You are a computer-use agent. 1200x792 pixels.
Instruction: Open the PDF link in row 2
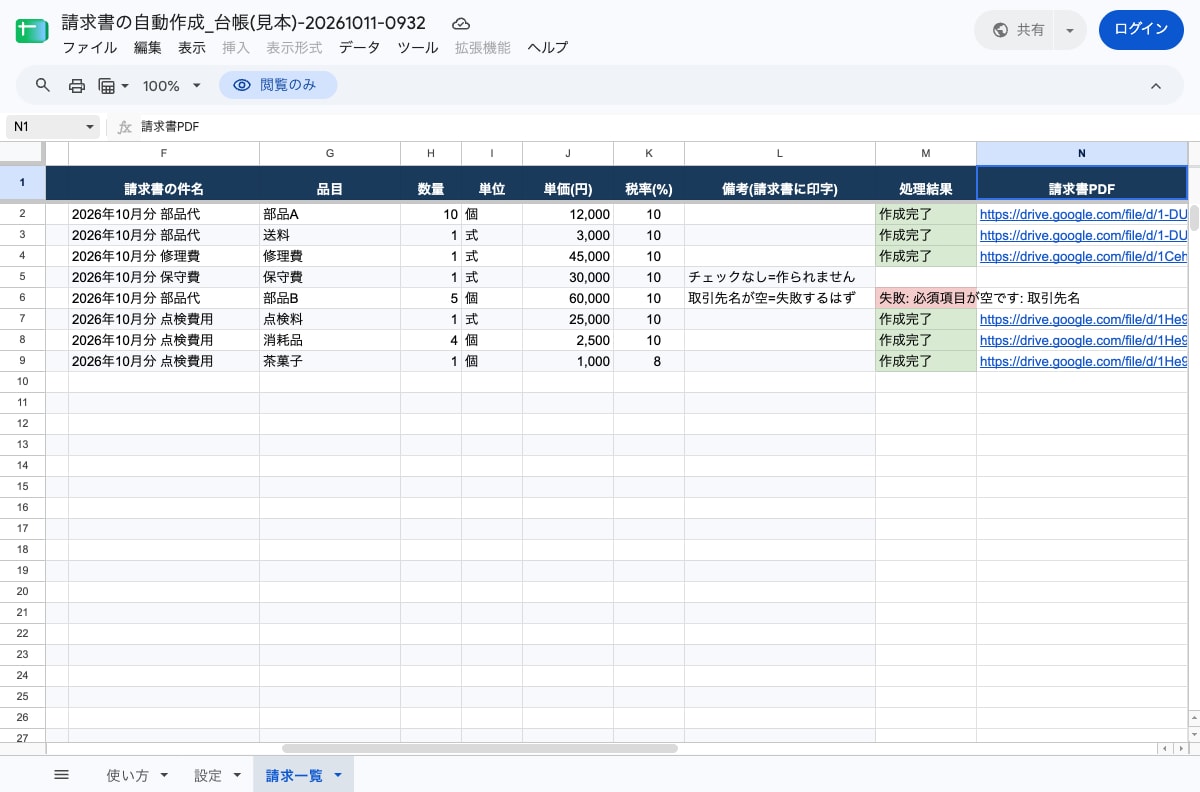(x=1083, y=214)
